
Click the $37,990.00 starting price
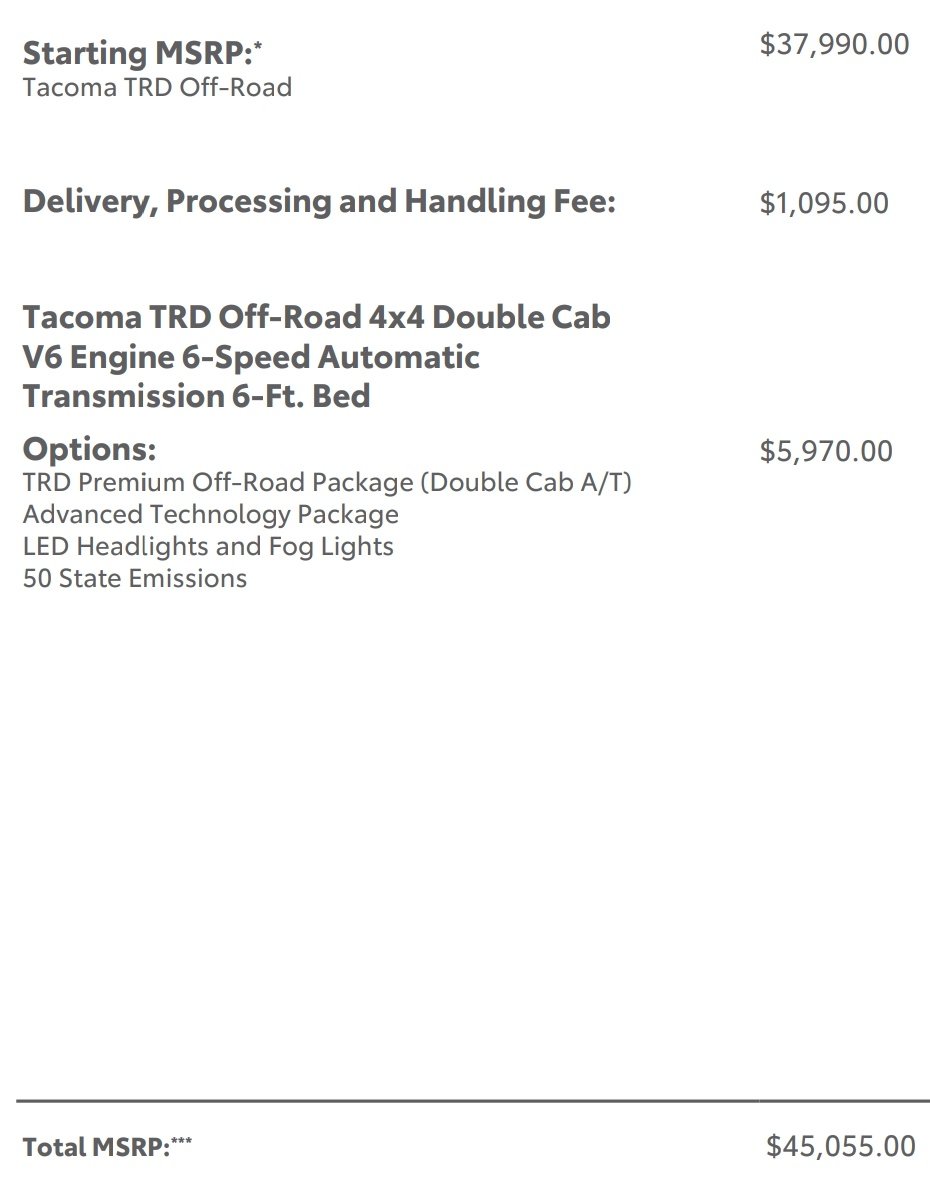pyautogui.click(x=834, y=44)
